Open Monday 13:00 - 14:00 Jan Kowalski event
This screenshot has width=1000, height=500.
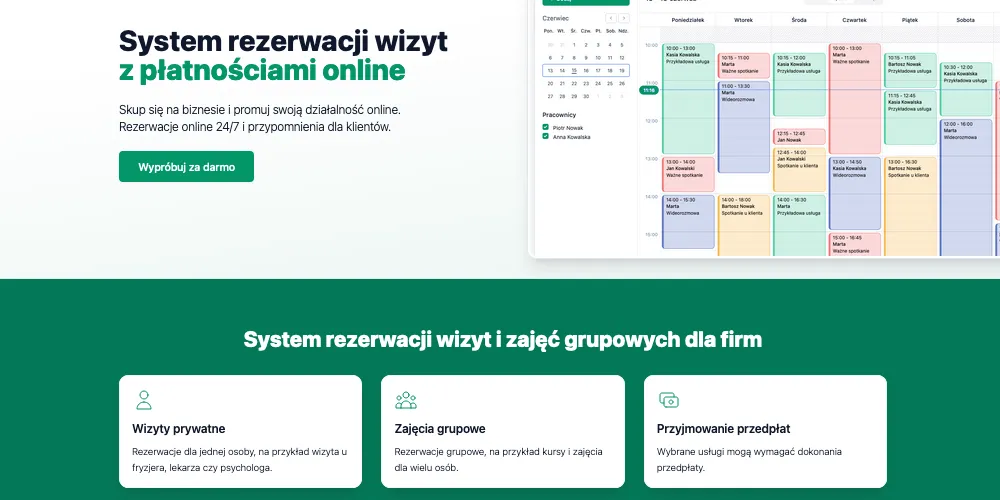click(x=688, y=174)
